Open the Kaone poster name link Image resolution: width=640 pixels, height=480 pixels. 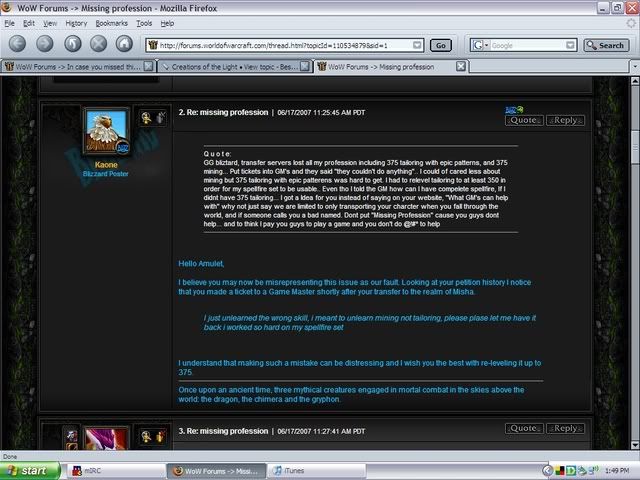click(106, 164)
